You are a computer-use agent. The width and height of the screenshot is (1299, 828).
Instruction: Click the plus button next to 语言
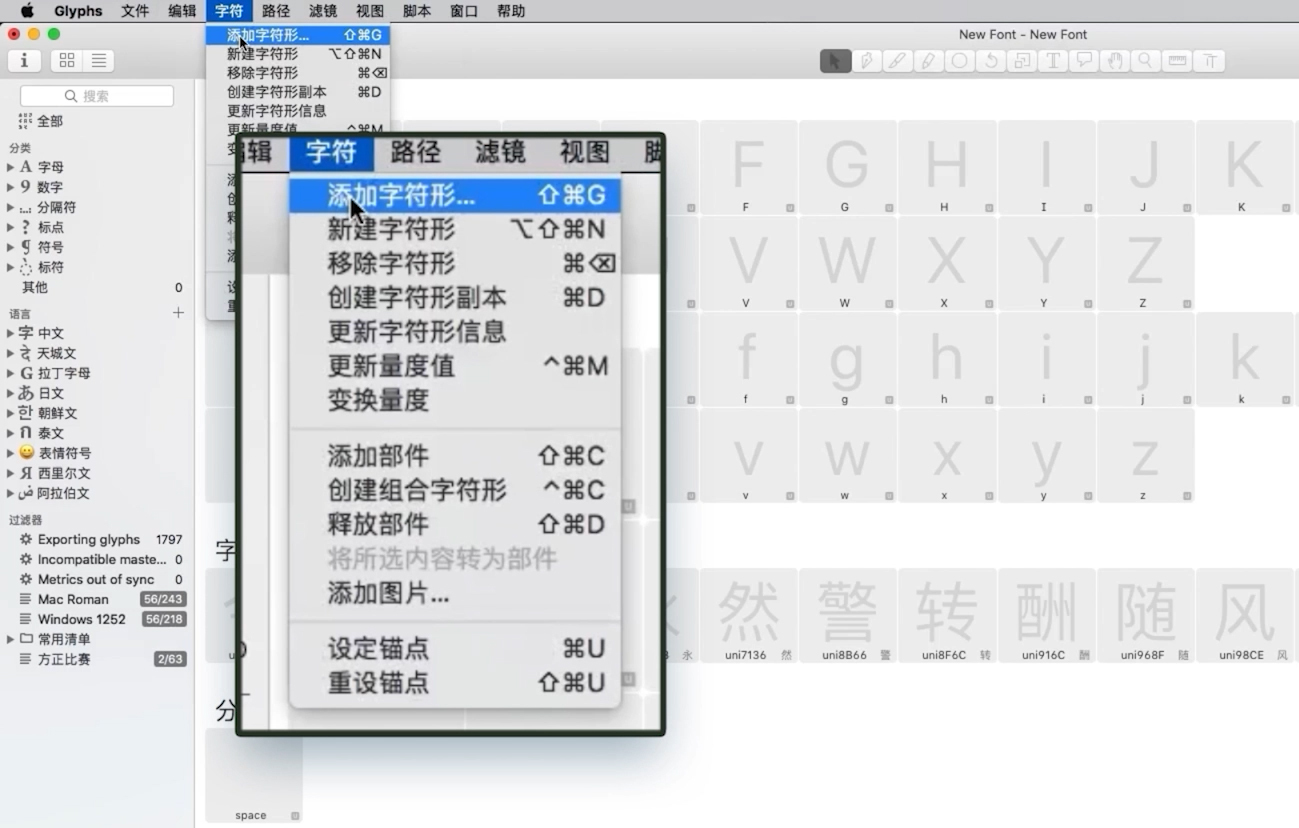pos(178,312)
